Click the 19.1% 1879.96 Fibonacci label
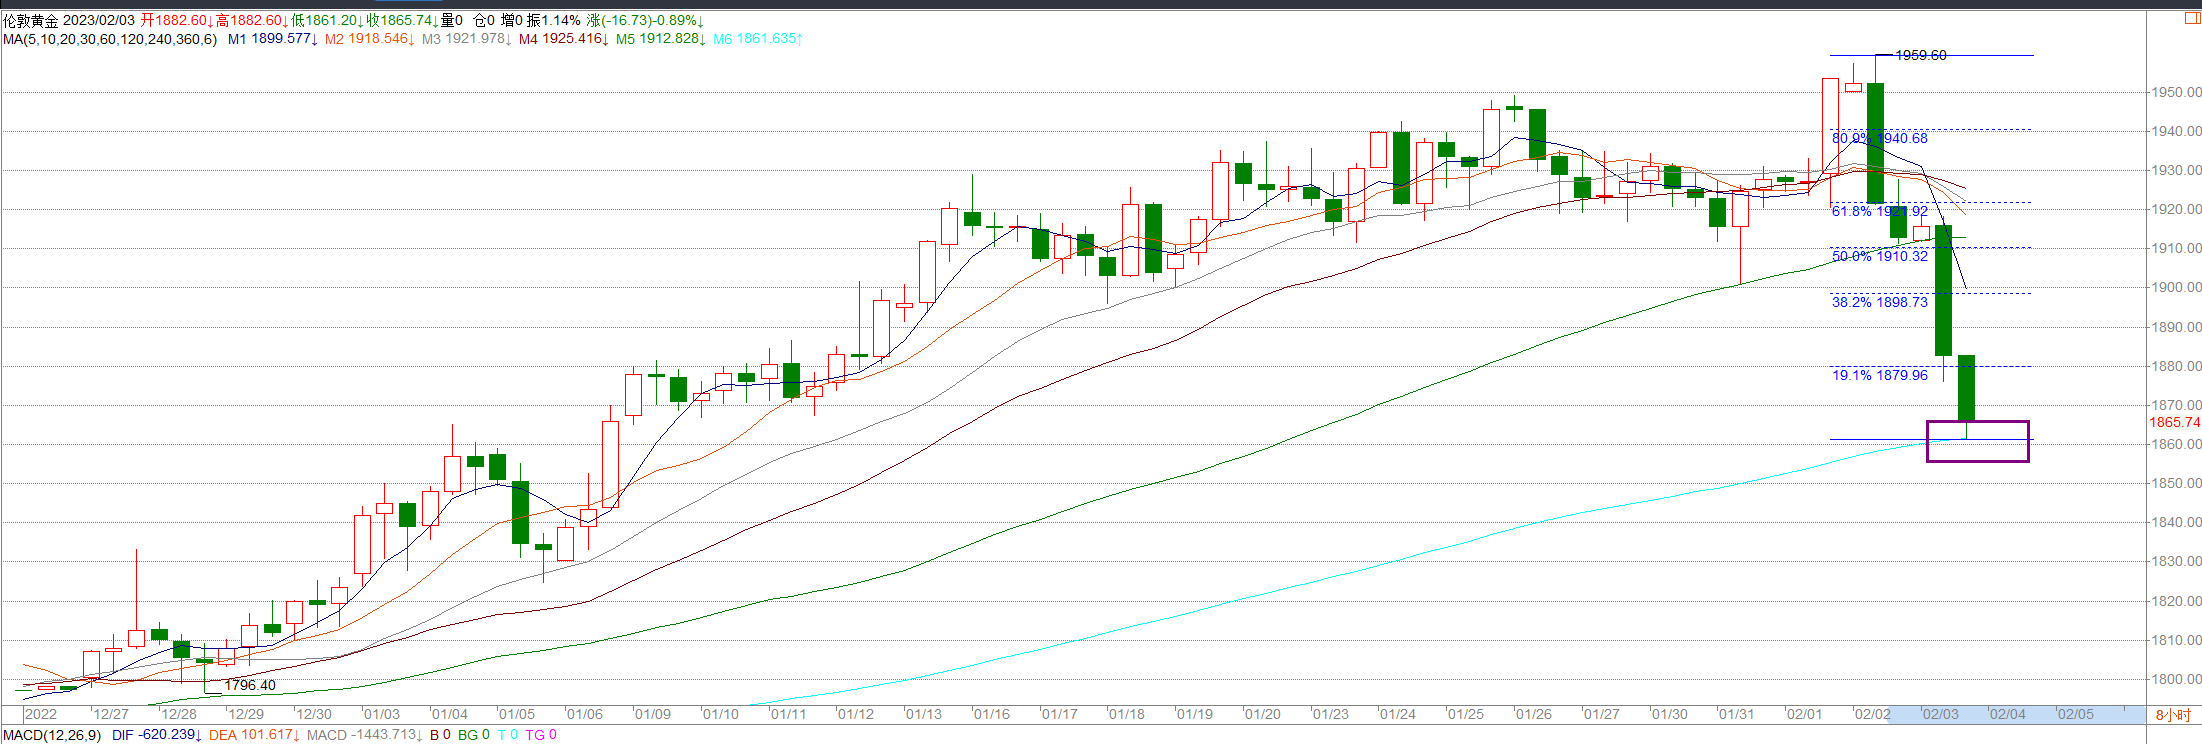Image resolution: width=2202 pixels, height=744 pixels. [x=1880, y=375]
